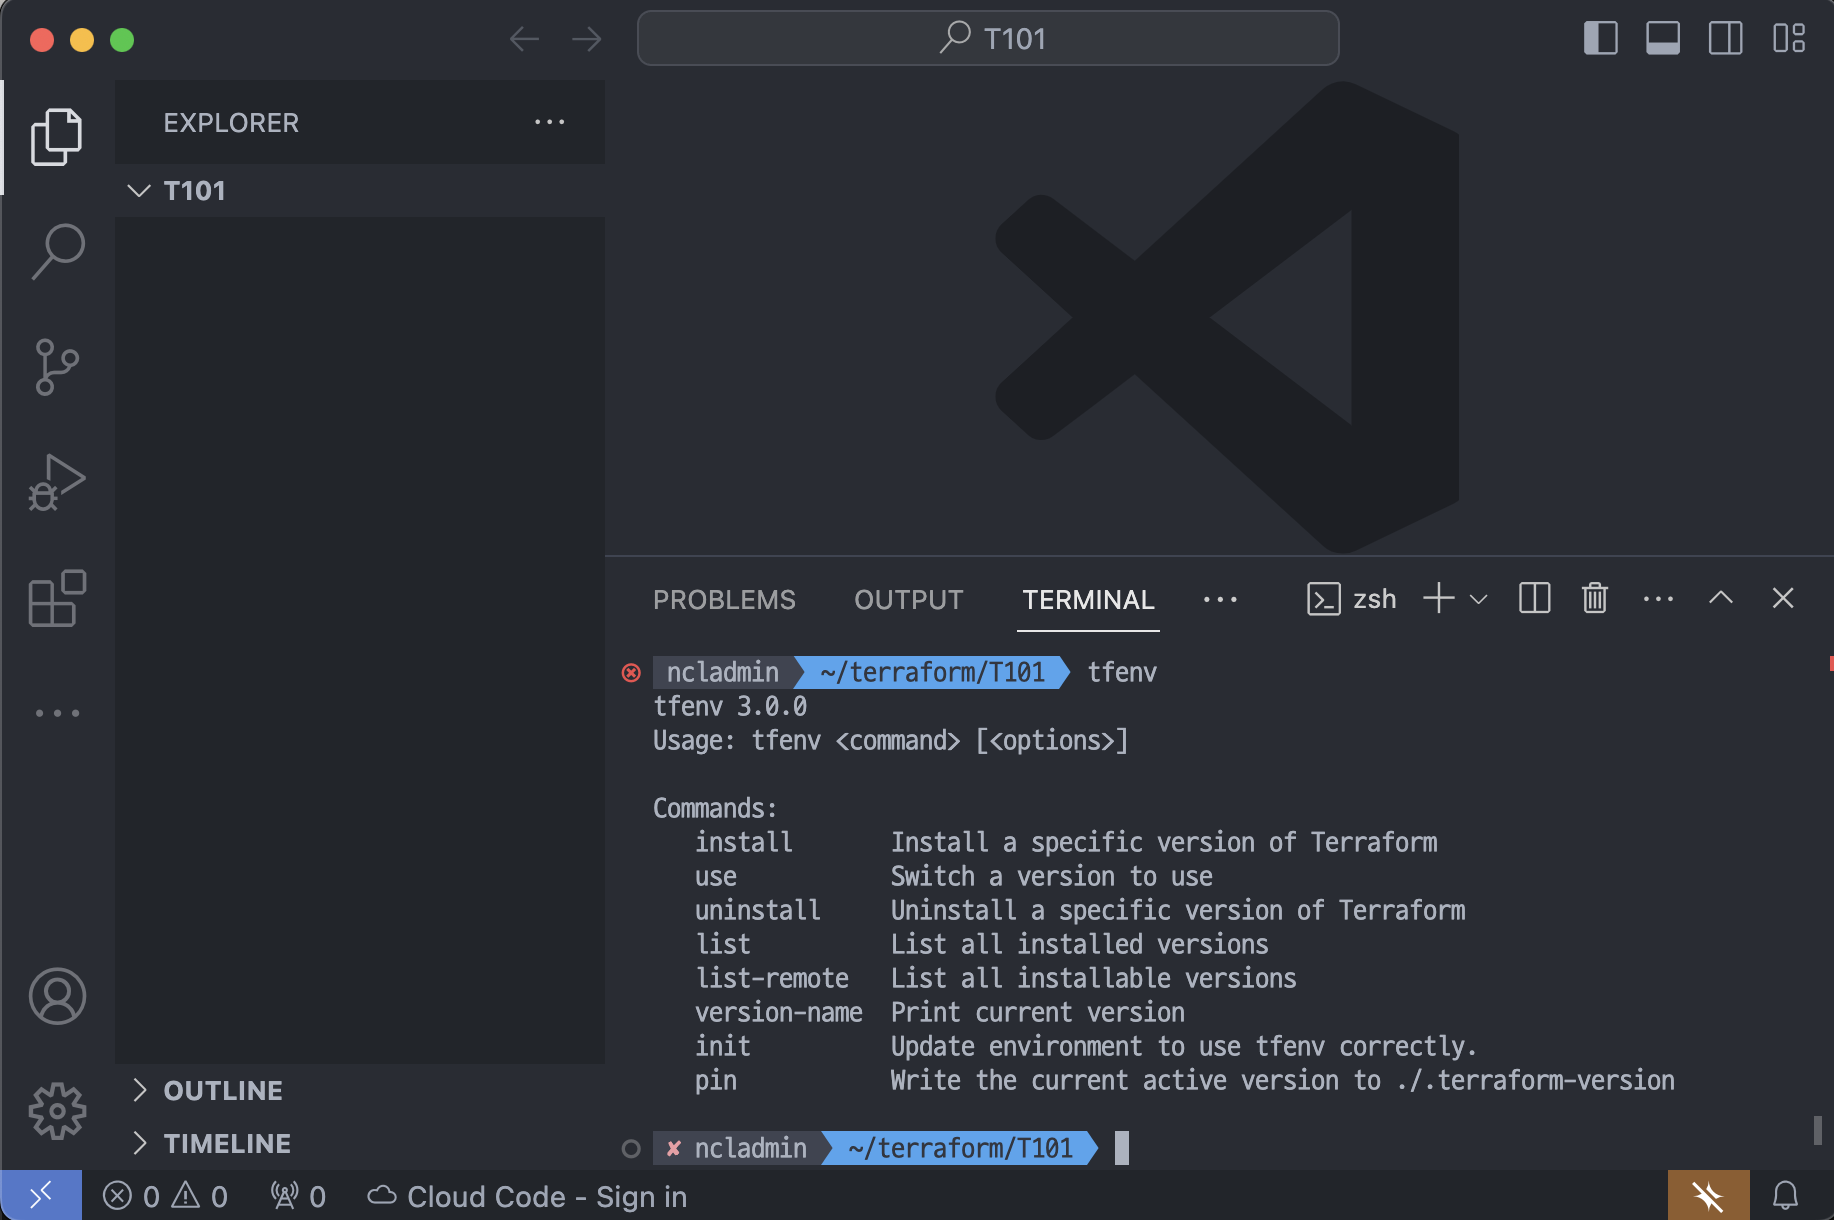Click 'tfenv 3.0.0' version line
1834x1220 pixels.
(x=730, y=706)
